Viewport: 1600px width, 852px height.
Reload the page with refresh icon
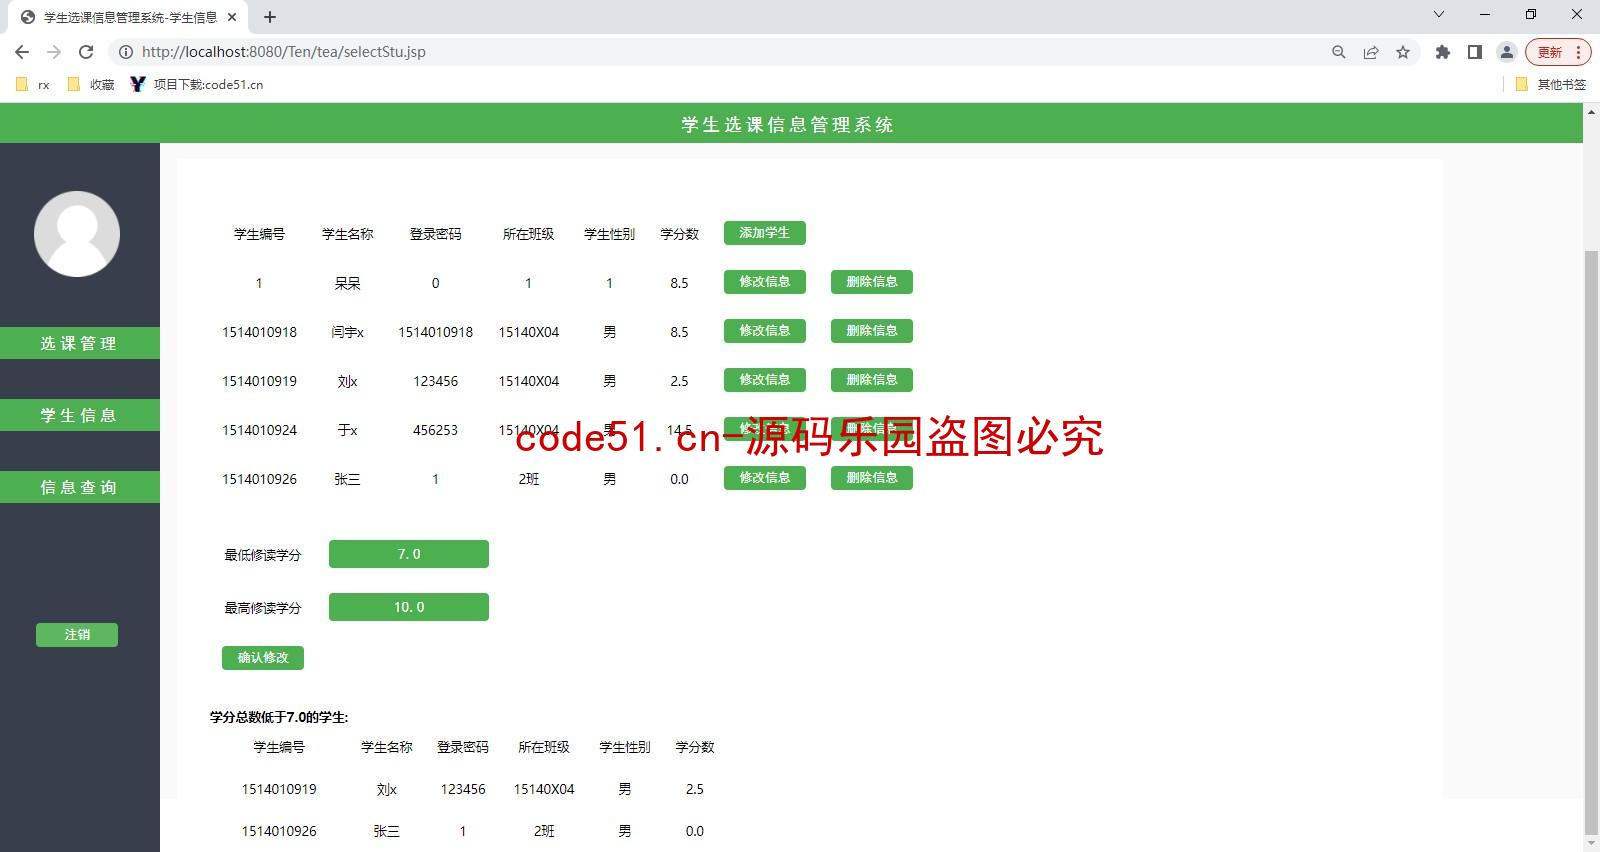tap(86, 52)
